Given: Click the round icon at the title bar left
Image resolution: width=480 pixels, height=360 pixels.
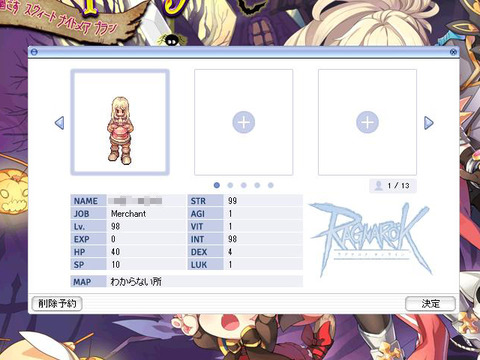Looking at the screenshot, I should [x=34, y=52].
